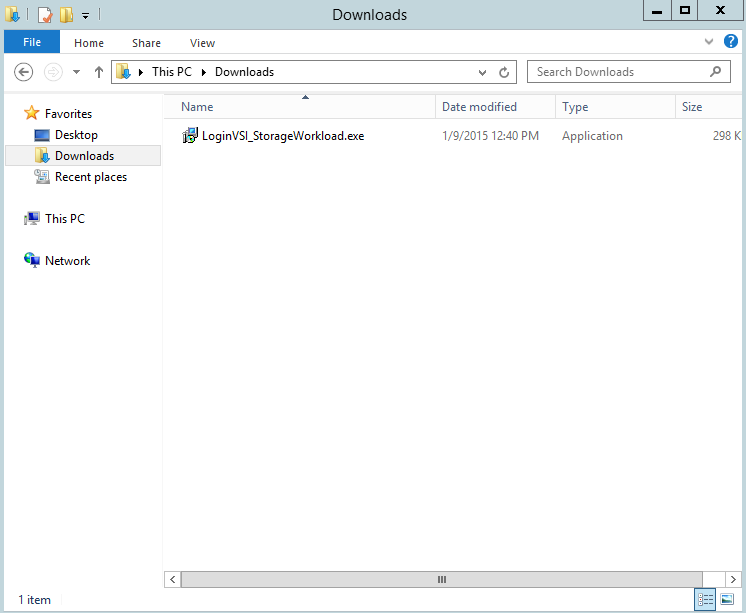Expand the root arrow before This PC

[141, 72]
